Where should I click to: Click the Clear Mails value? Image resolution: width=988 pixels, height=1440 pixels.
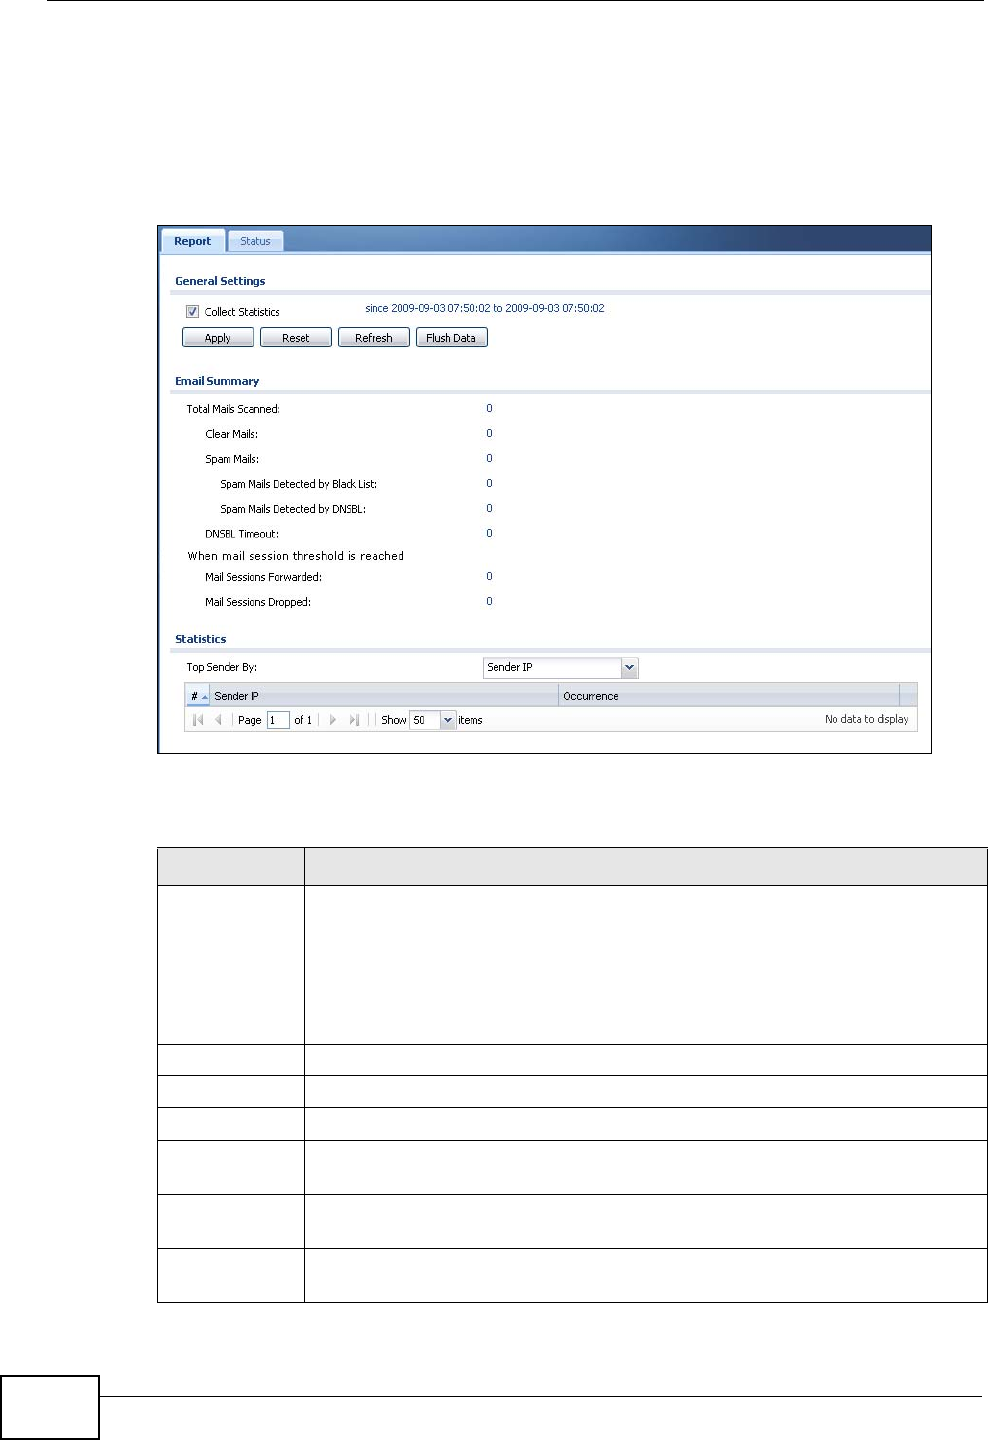(x=489, y=433)
